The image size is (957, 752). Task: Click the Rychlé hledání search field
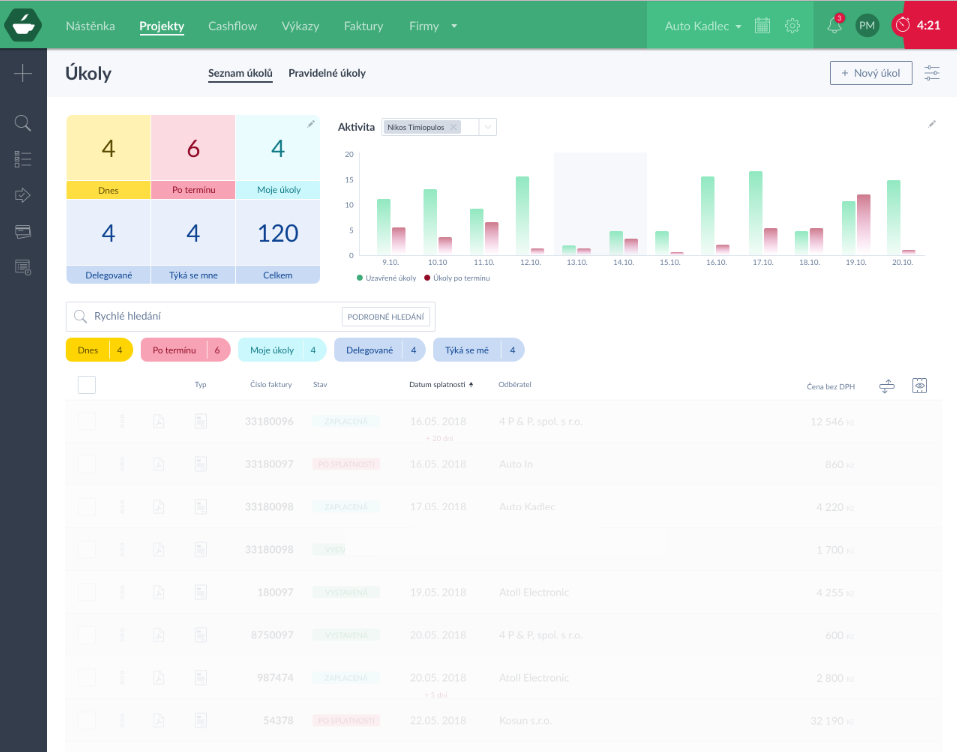[x=210, y=316]
